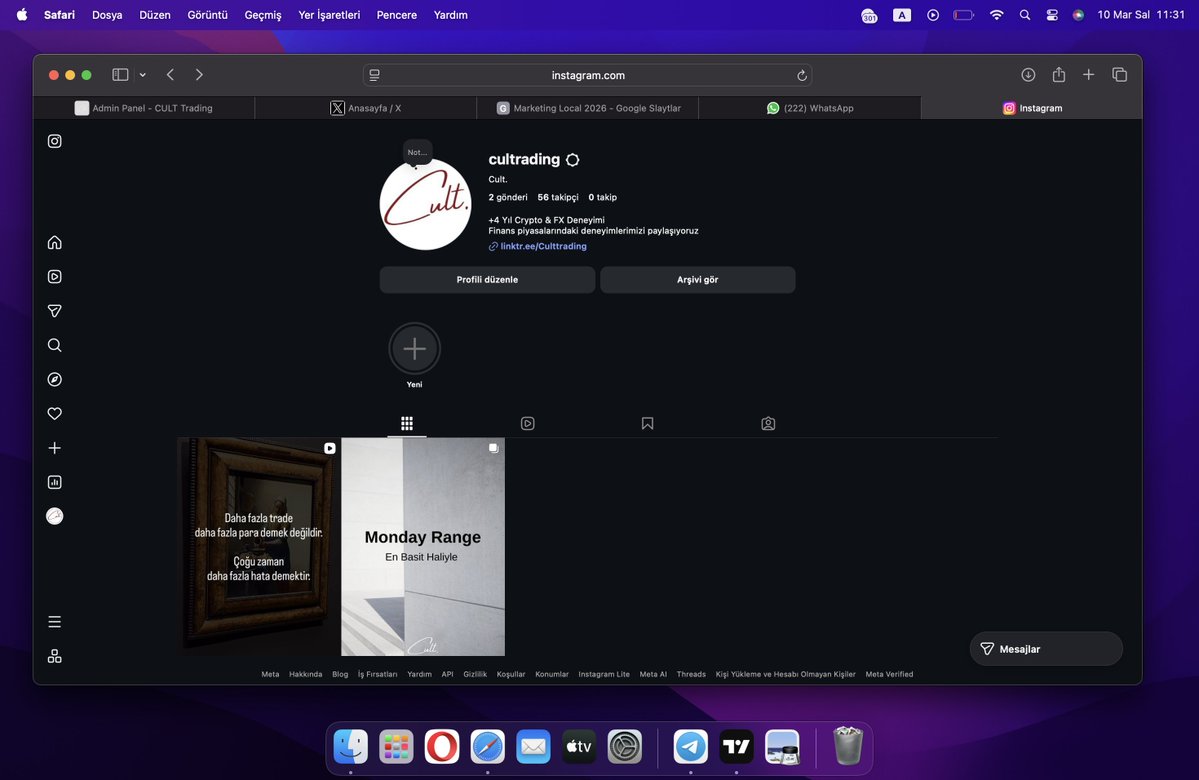Go to Instagram Home via house icon

click(x=54, y=242)
